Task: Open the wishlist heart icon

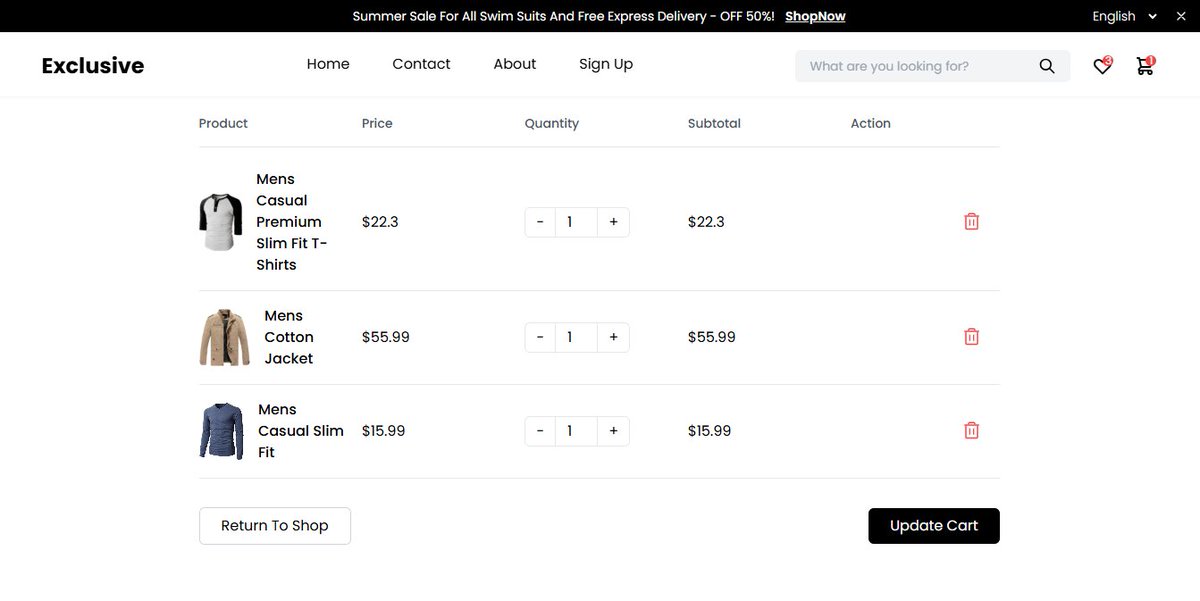Action: (1102, 66)
